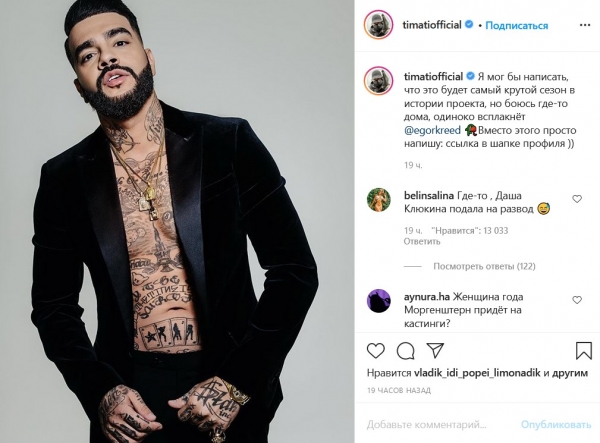Open belinsalina's profile picture
This screenshot has height=443, width=600.
(378, 199)
